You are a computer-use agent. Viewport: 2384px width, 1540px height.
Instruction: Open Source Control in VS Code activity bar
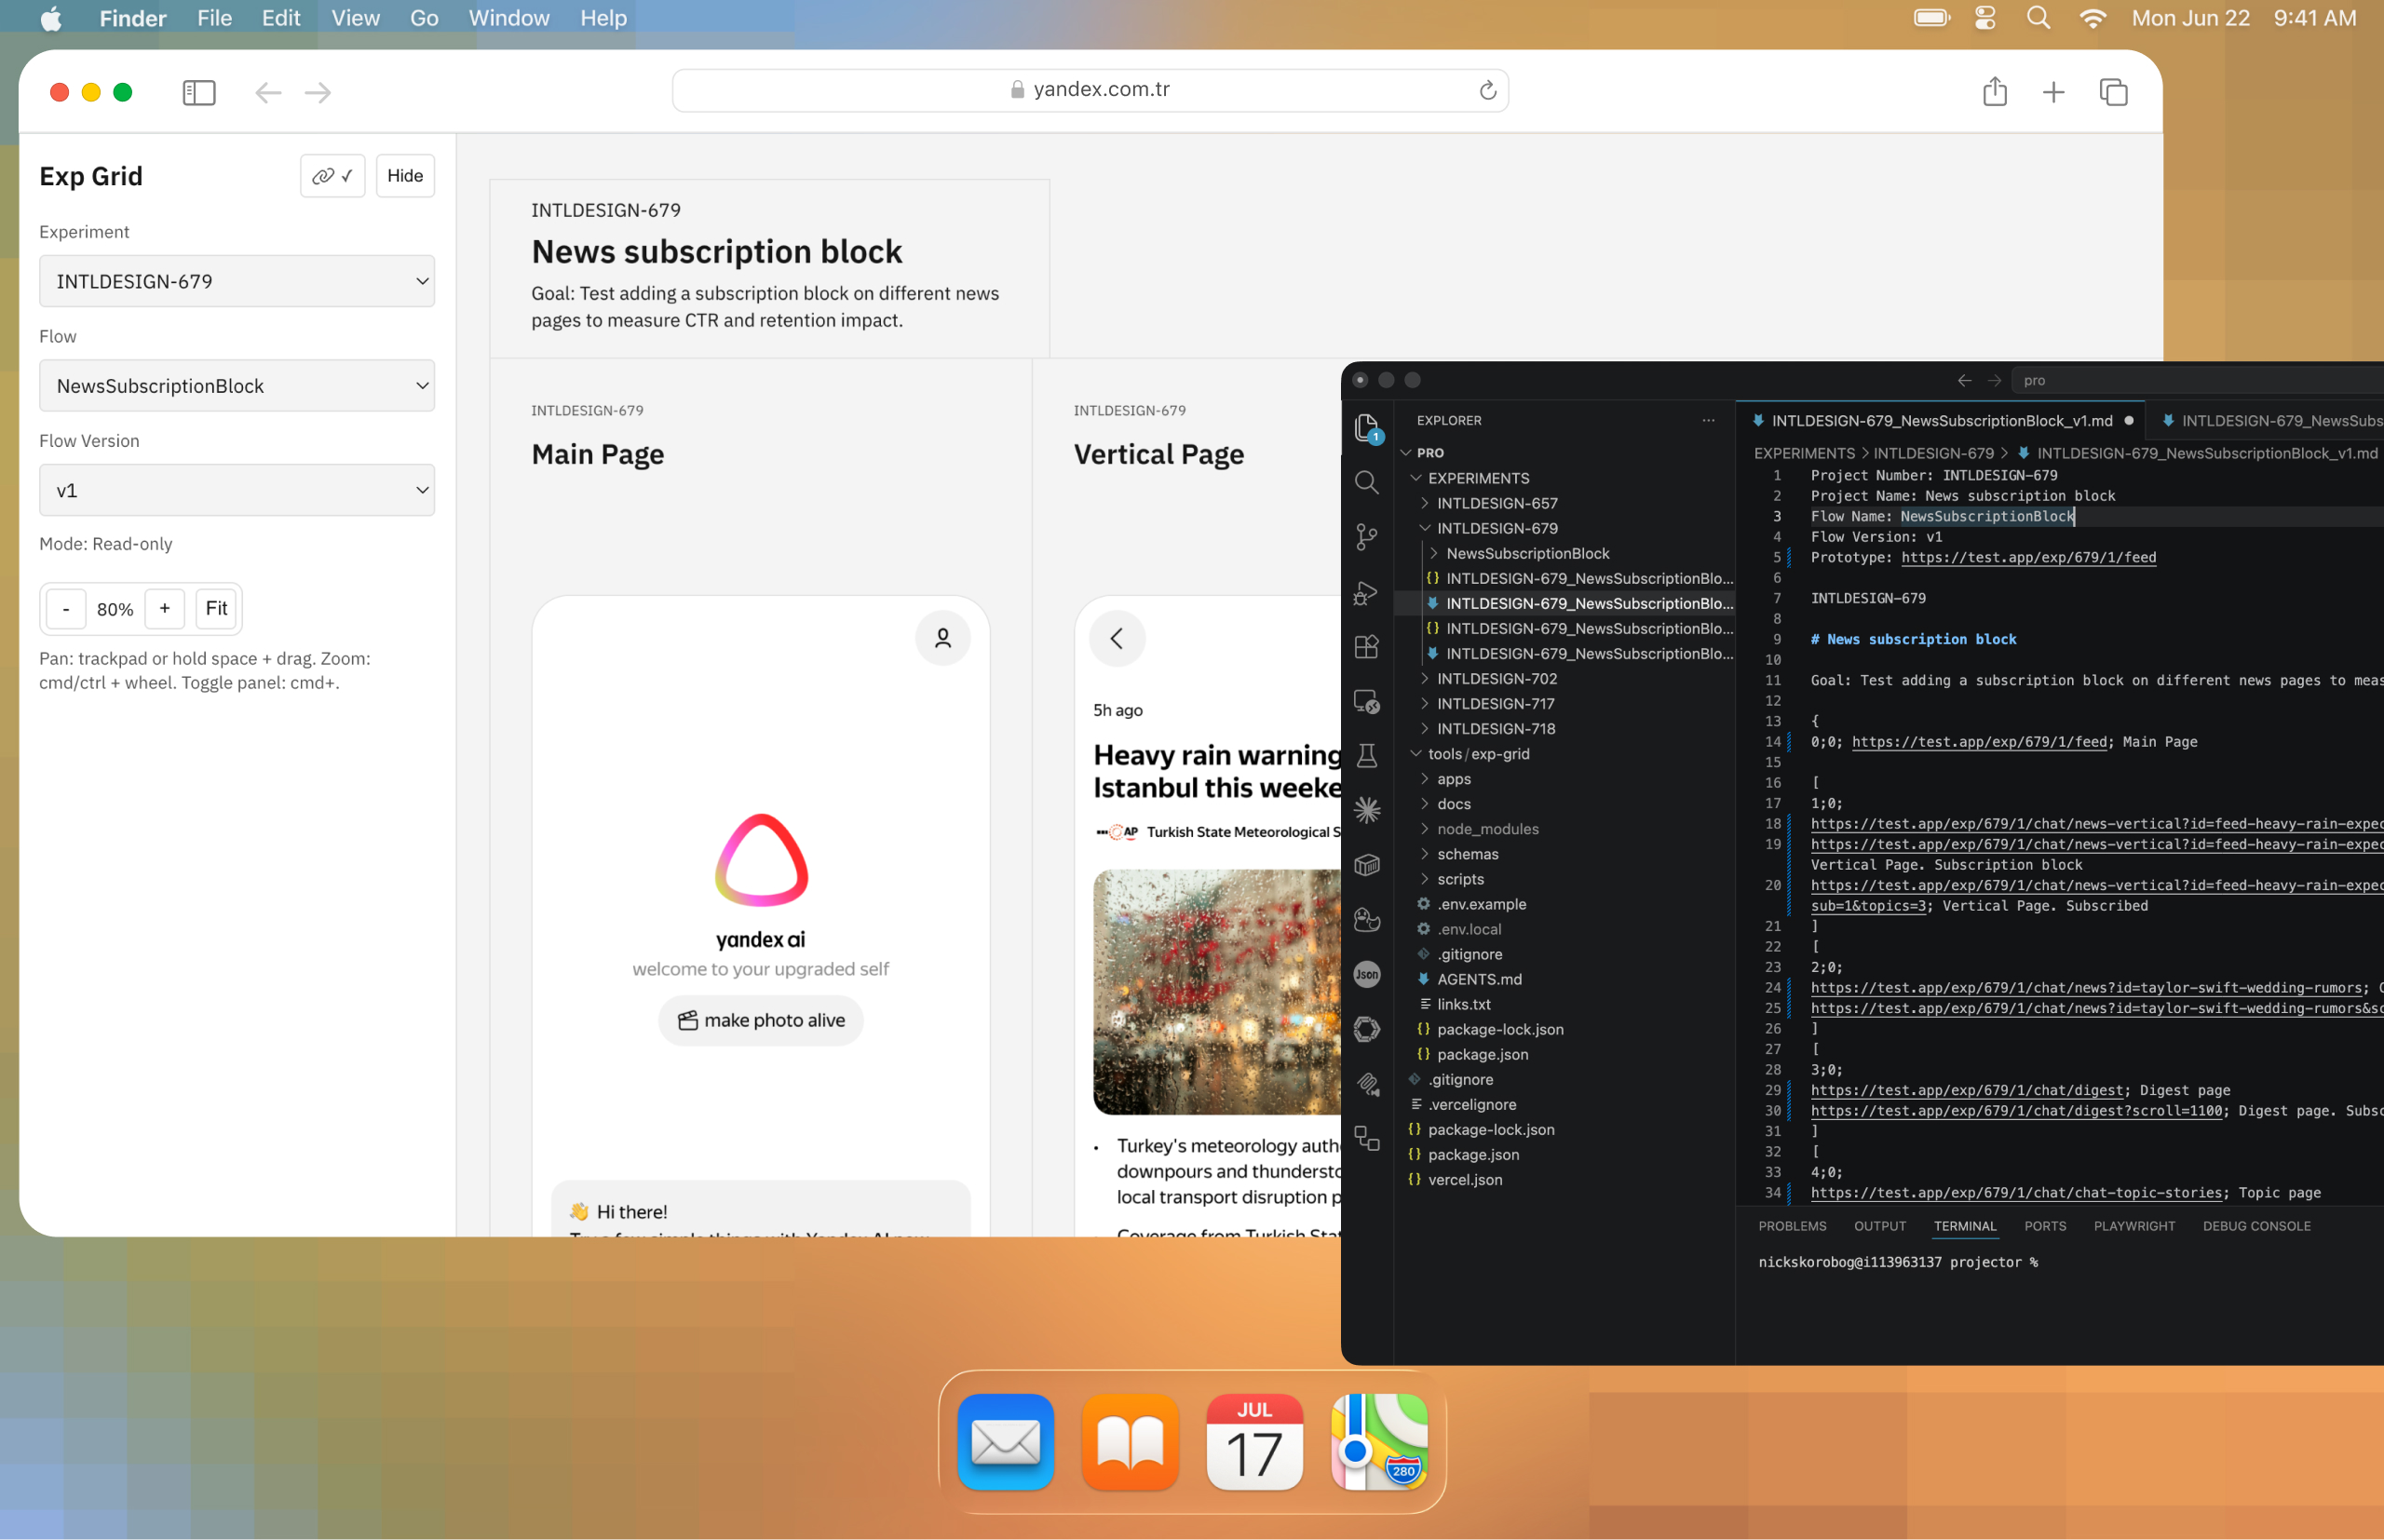[1366, 537]
